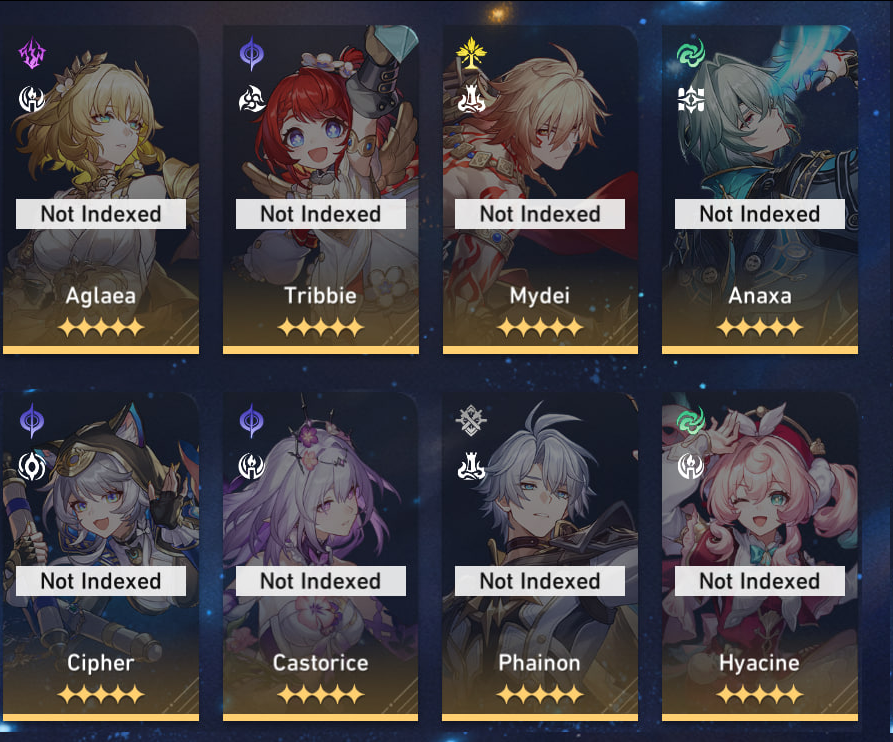Select the Not Indexed label on Aglaea
893x742 pixels.
(101, 214)
